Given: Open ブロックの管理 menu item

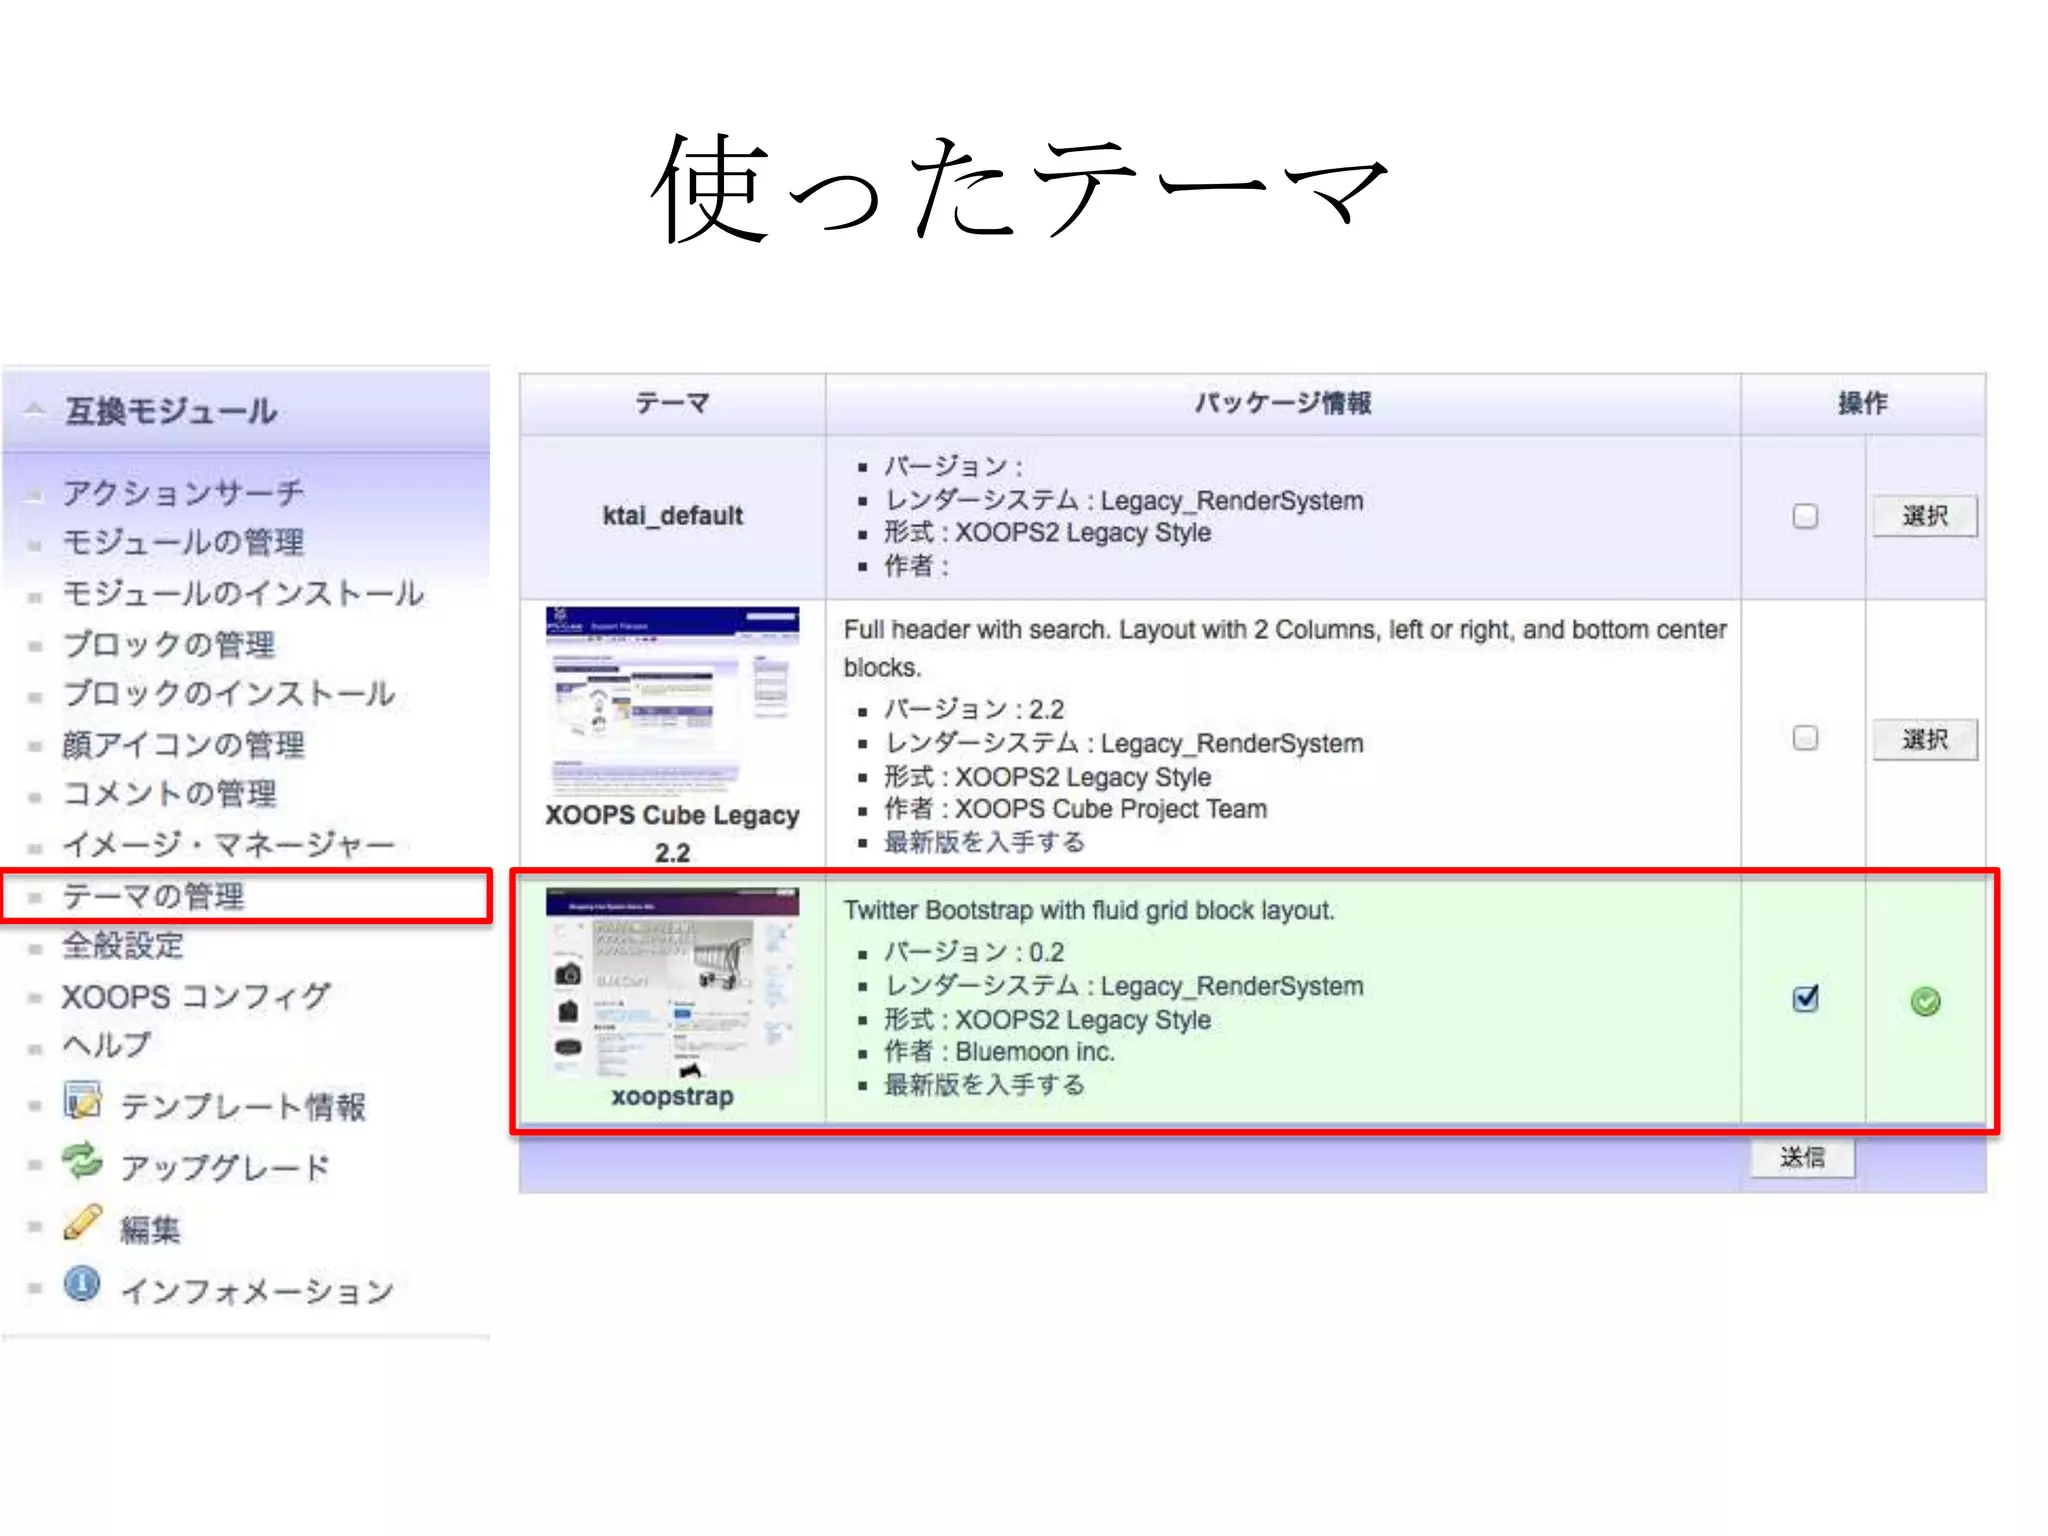Looking at the screenshot, I should [x=168, y=644].
